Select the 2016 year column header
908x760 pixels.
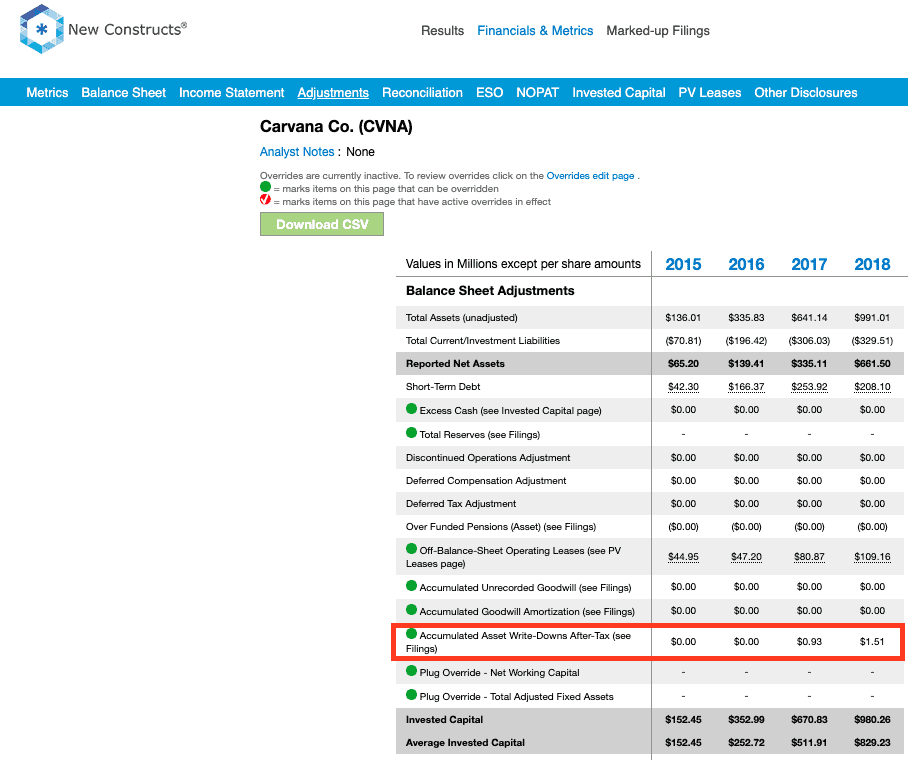tap(746, 265)
